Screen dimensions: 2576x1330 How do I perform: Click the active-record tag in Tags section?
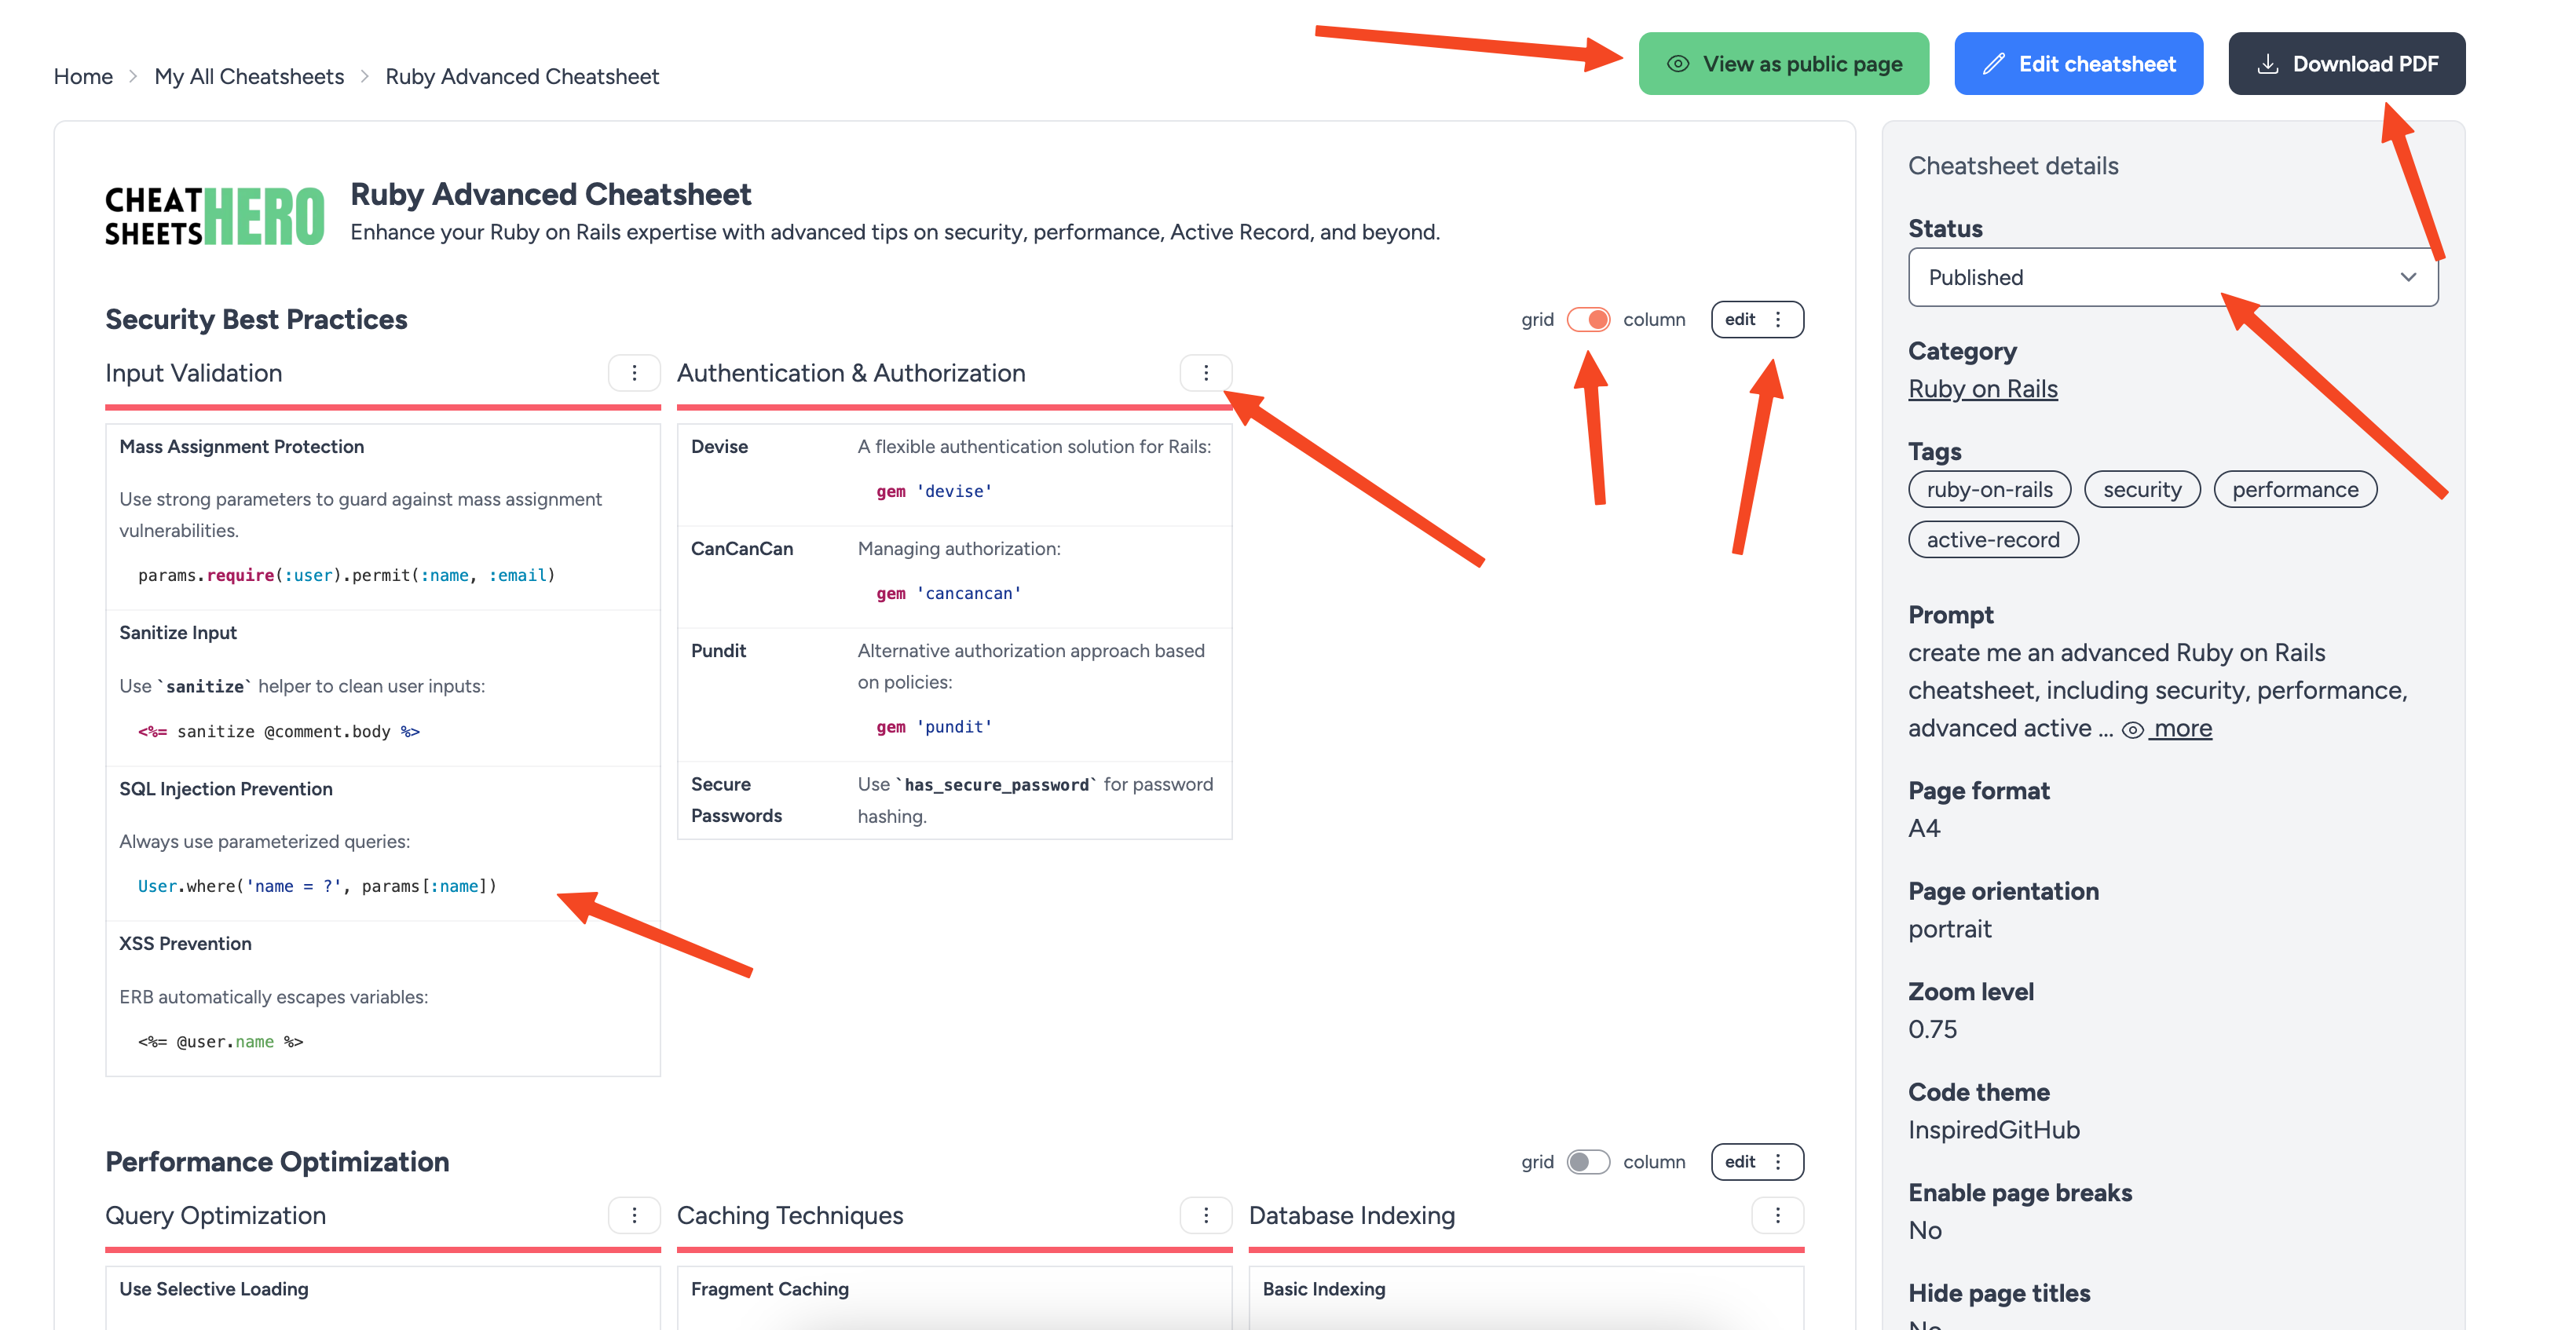click(x=1994, y=538)
